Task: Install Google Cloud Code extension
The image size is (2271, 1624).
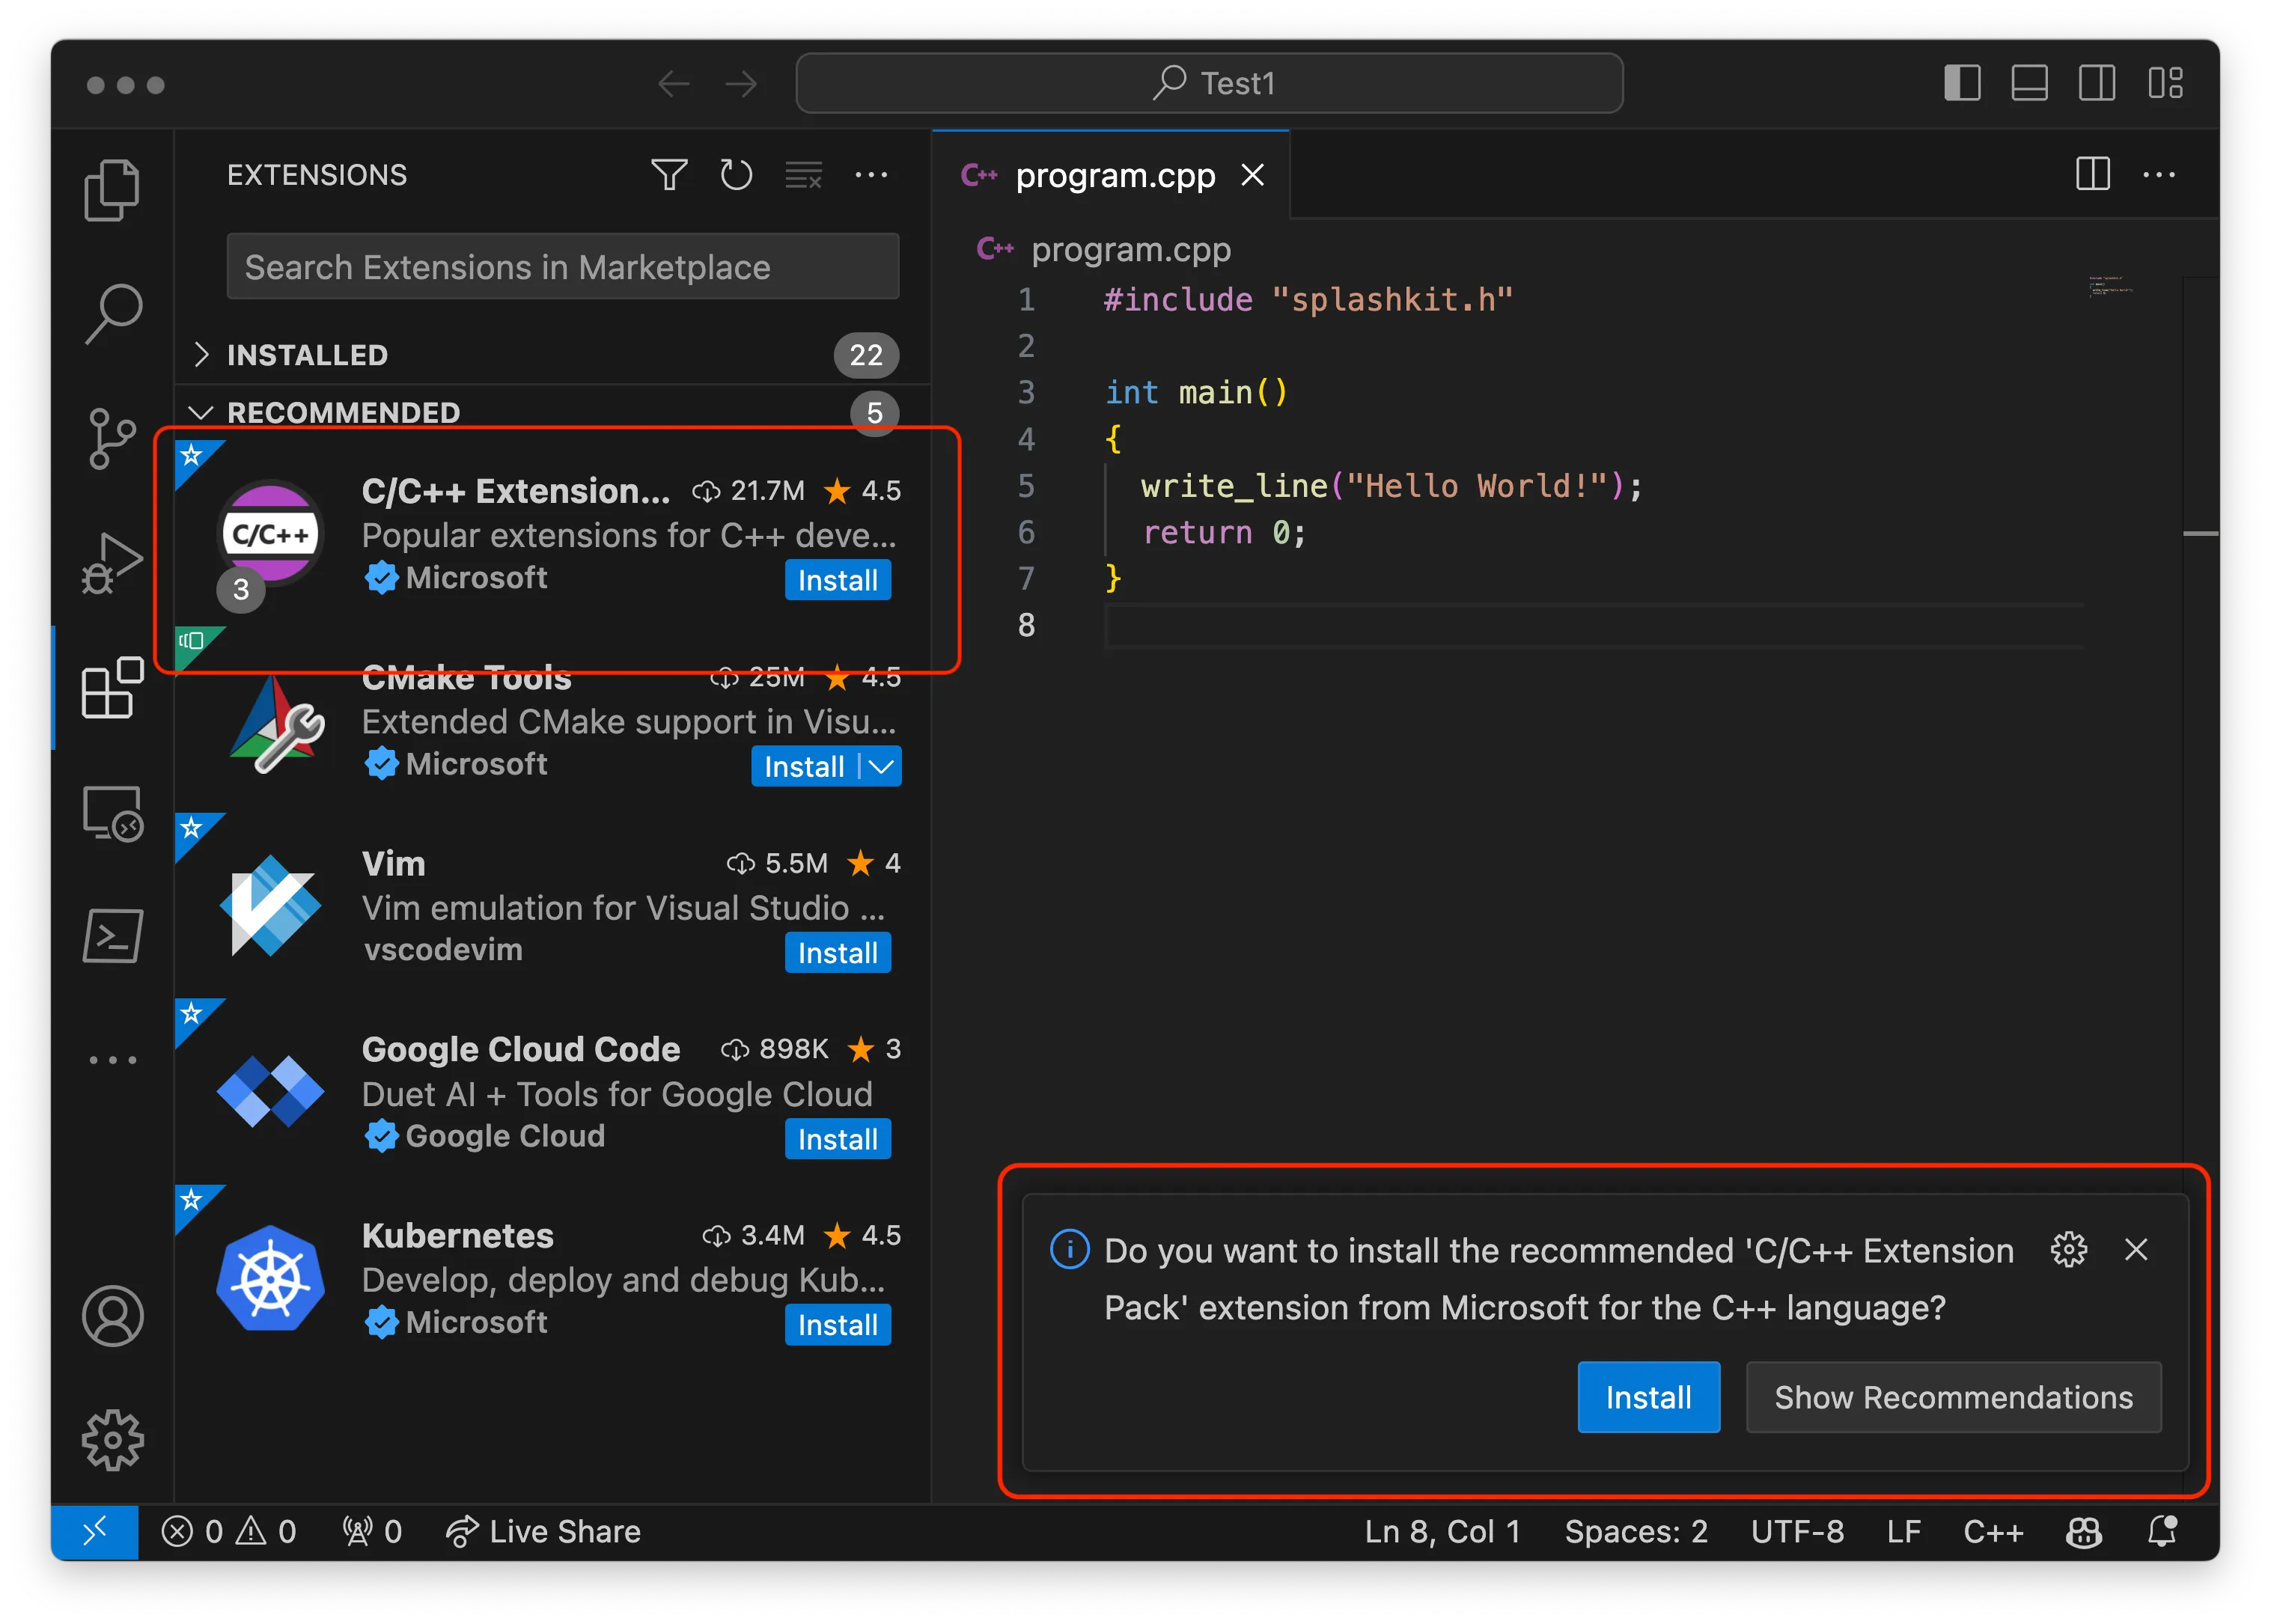Action: 837,1139
